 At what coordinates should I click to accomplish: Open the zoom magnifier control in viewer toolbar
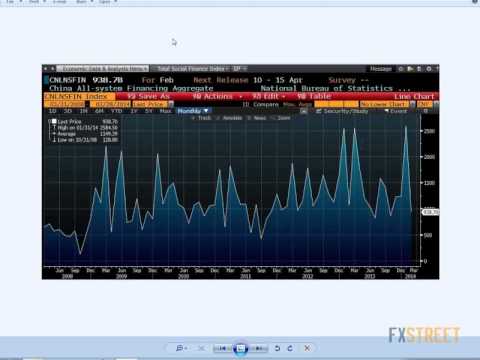pos(181,348)
